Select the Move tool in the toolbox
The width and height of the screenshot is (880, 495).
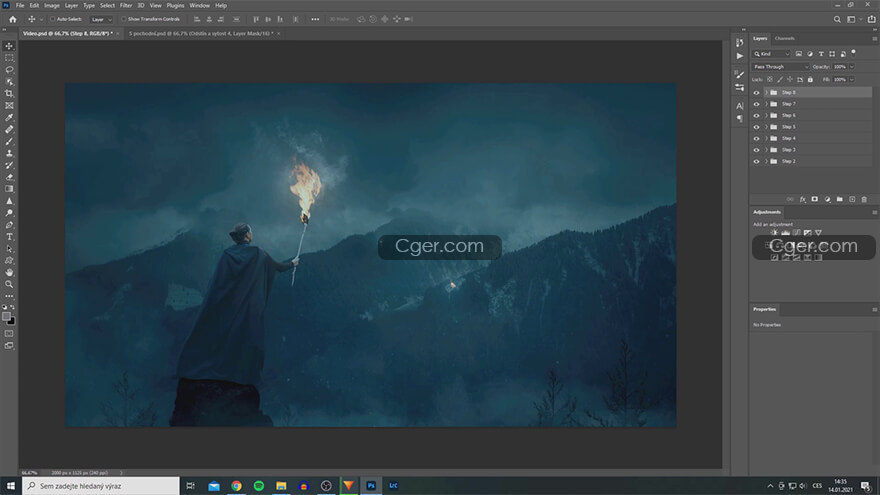(9, 46)
